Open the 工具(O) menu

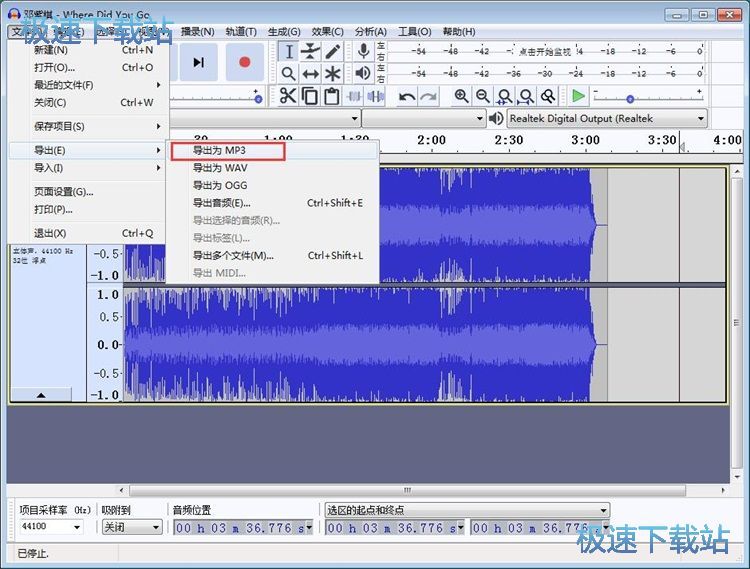point(414,32)
